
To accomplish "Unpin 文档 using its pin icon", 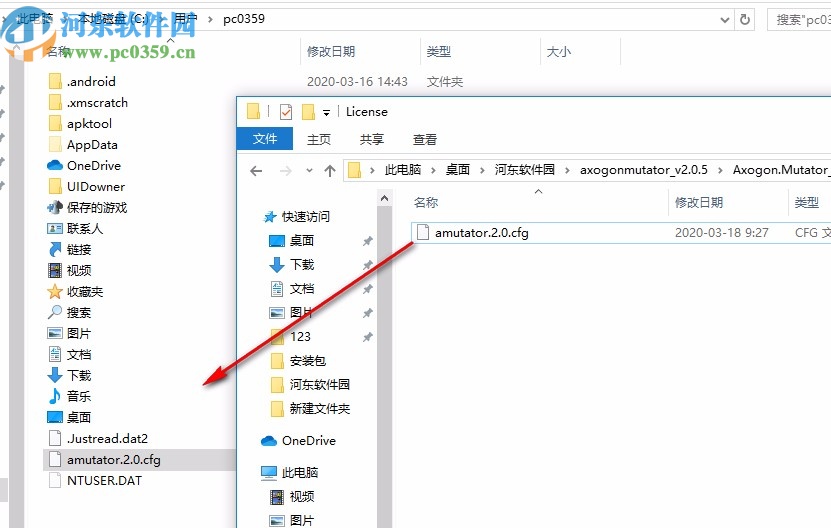I will [x=367, y=289].
